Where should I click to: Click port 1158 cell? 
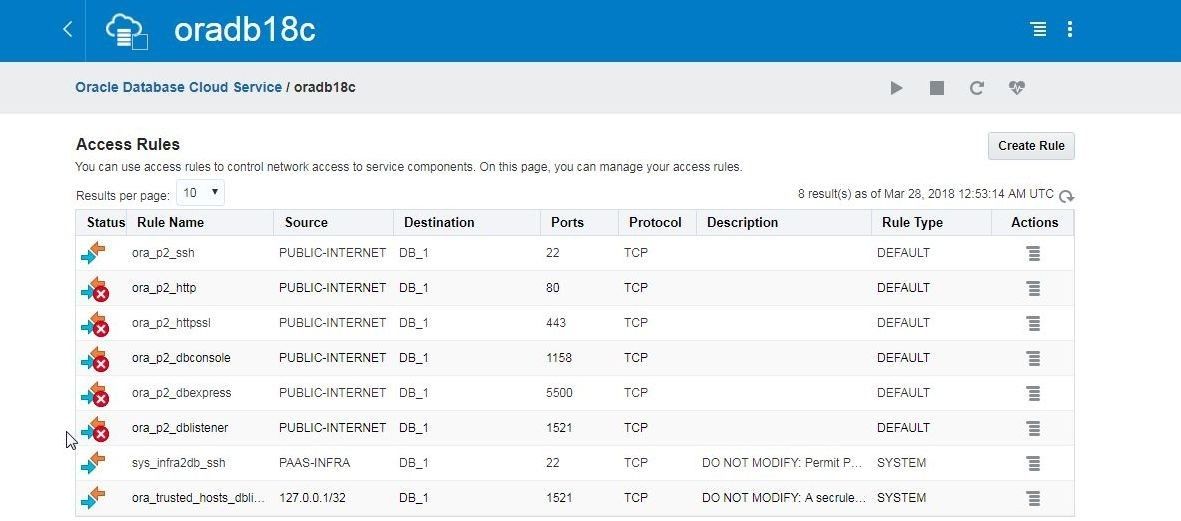tap(559, 358)
